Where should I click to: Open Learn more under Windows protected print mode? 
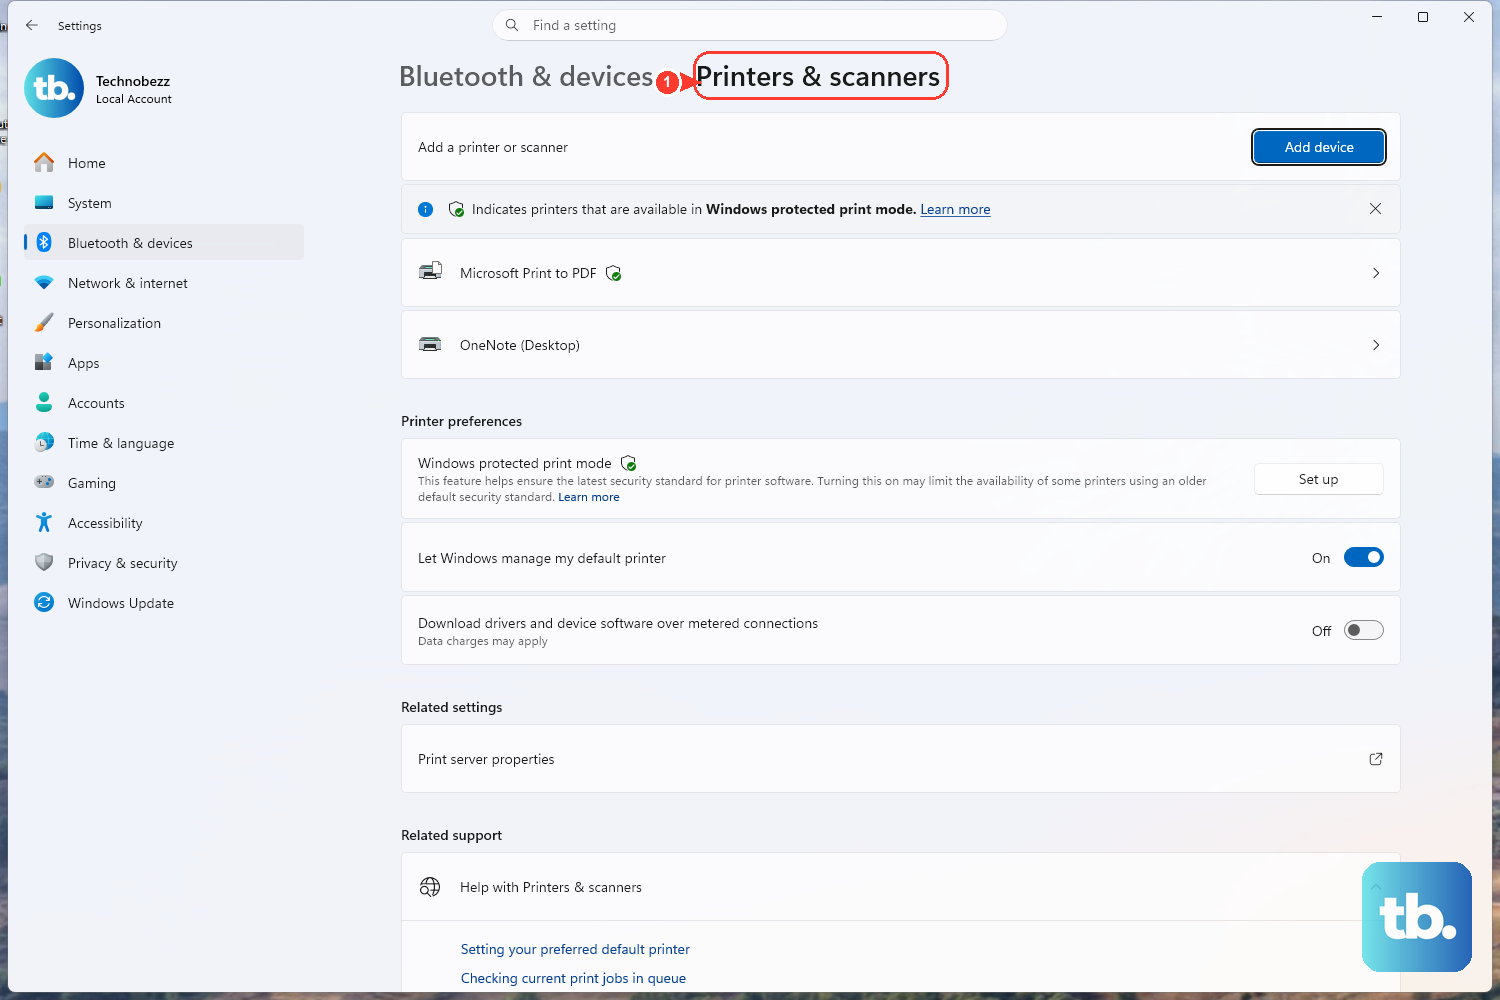click(x=589, y=497)
